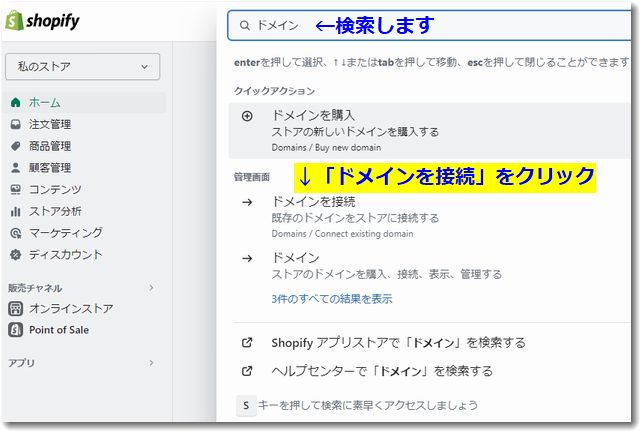The width and height of the screenshot is (640, 431).
Task: Choose ドメインを購入 quick action
Action: tap(429, 131)
